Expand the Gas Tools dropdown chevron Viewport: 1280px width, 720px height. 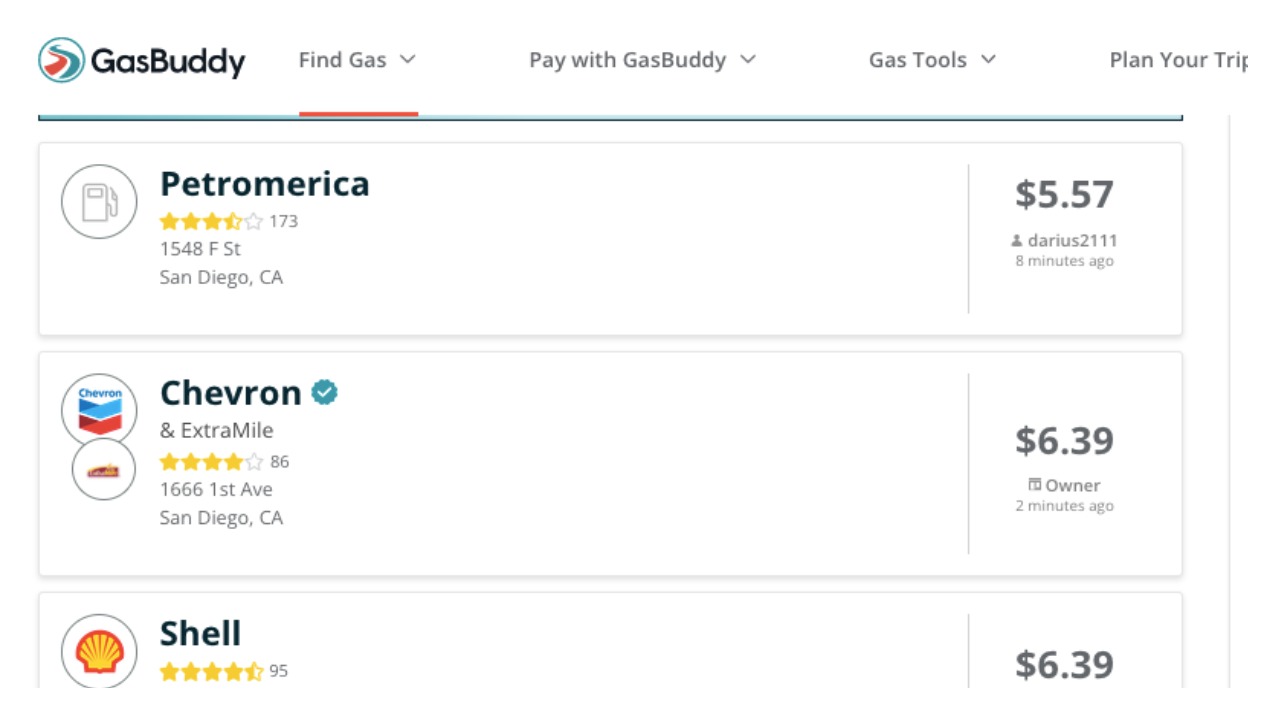point(988,60)
